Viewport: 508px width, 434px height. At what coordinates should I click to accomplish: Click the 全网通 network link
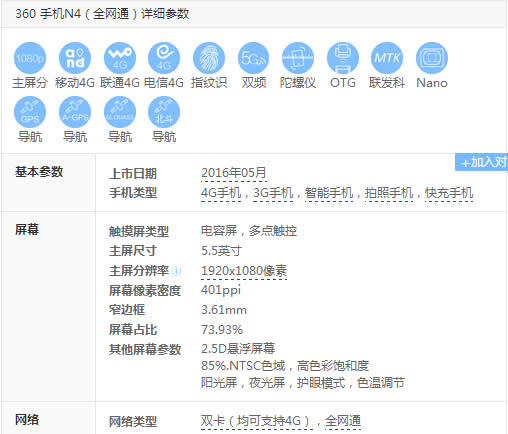(x=343, y=421)
